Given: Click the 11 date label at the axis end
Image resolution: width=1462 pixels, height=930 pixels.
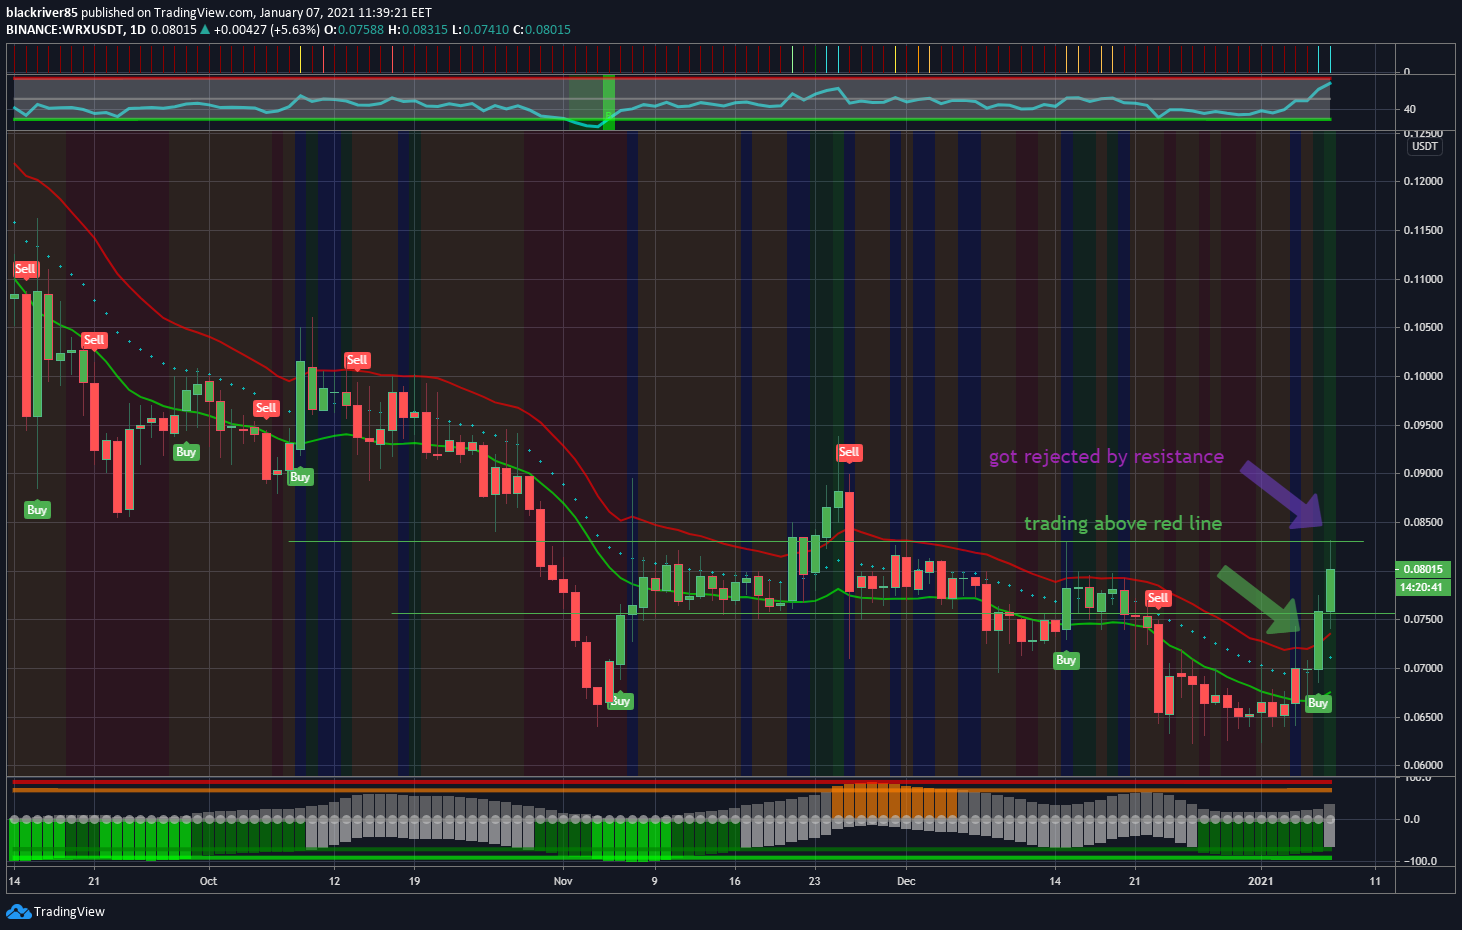Looking at the screenshot, I should coord(1375,881).
